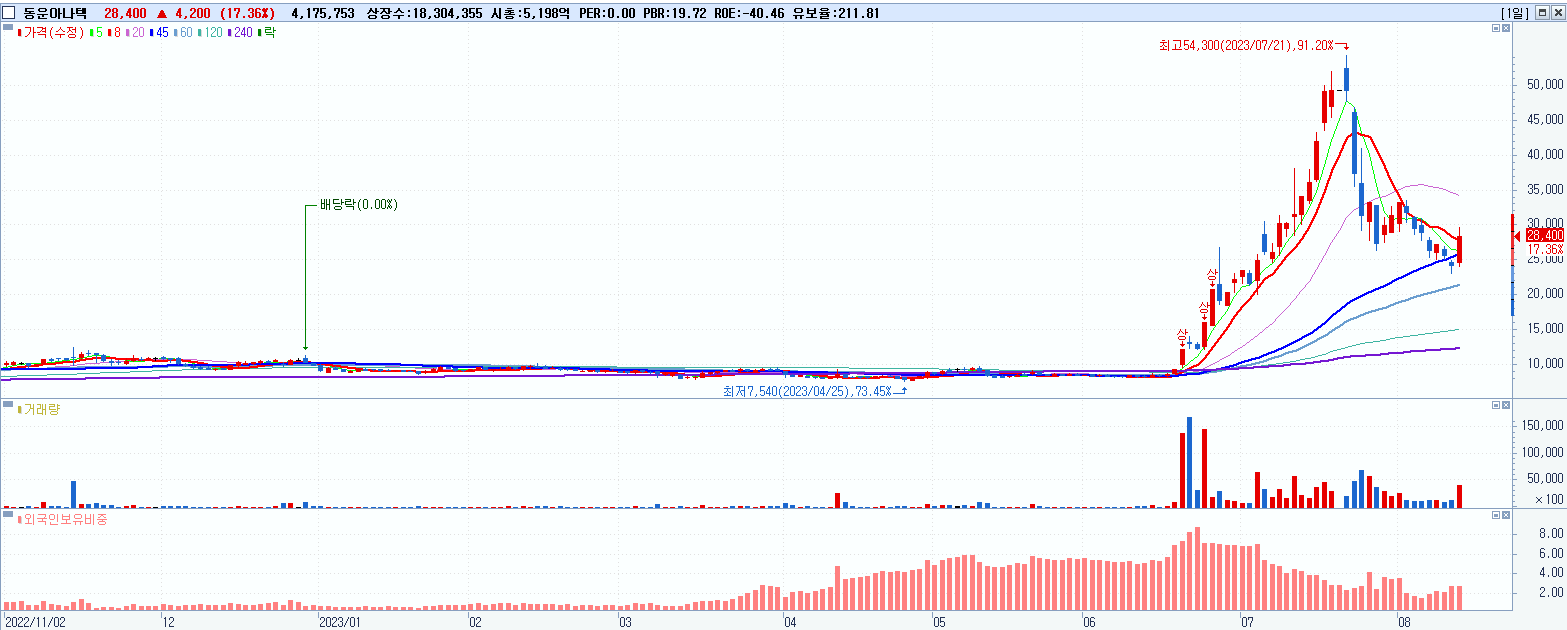Open the 거래량 panel's top-left corner handle

click(x=8, y=406)
